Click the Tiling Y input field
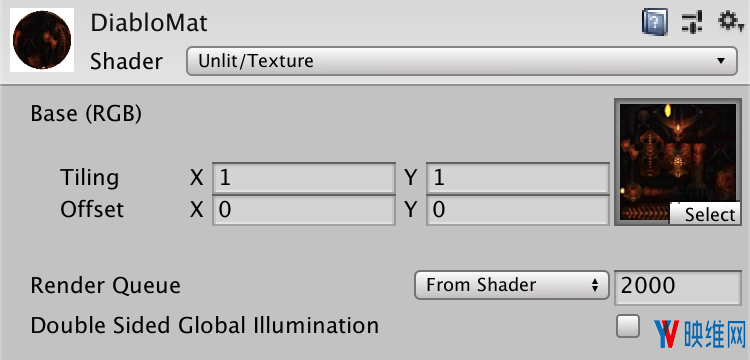 [518, 178]
